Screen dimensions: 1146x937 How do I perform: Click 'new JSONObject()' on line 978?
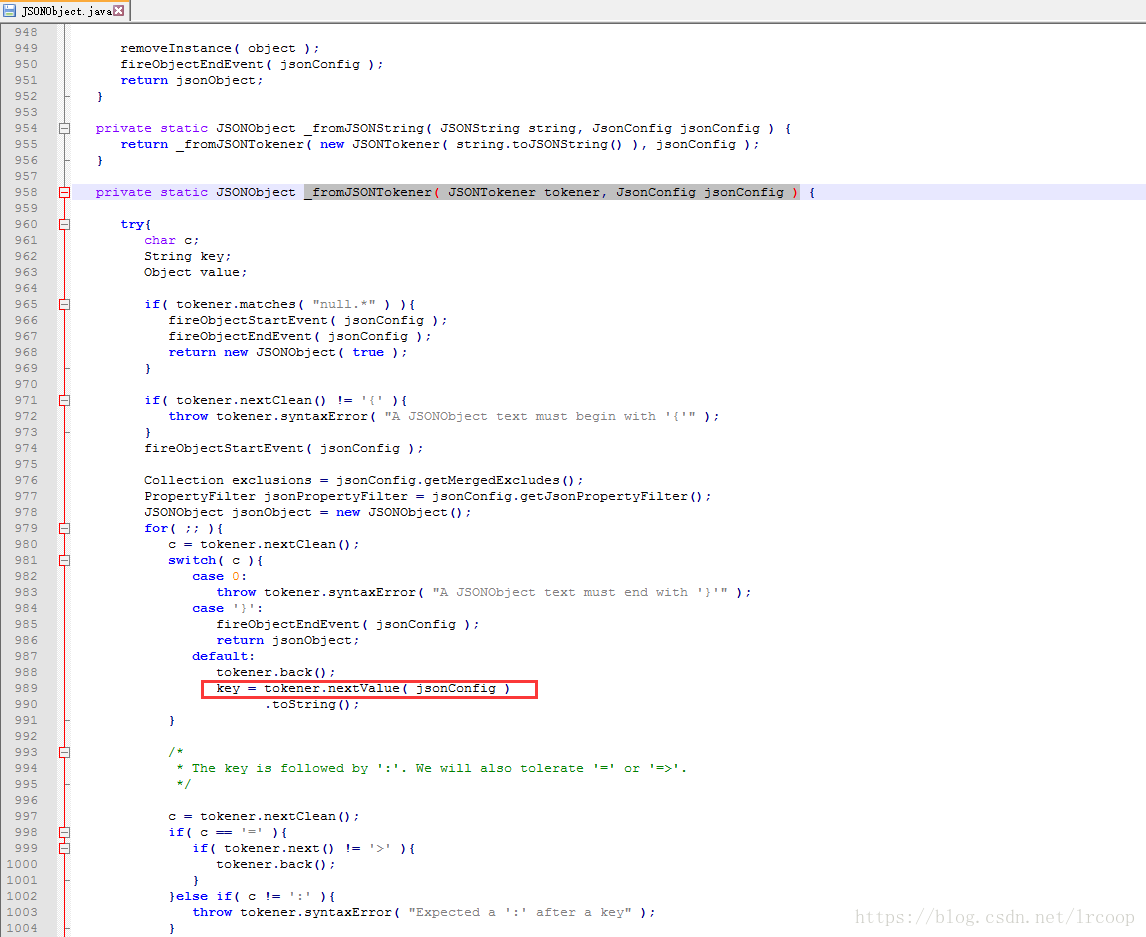400,512
